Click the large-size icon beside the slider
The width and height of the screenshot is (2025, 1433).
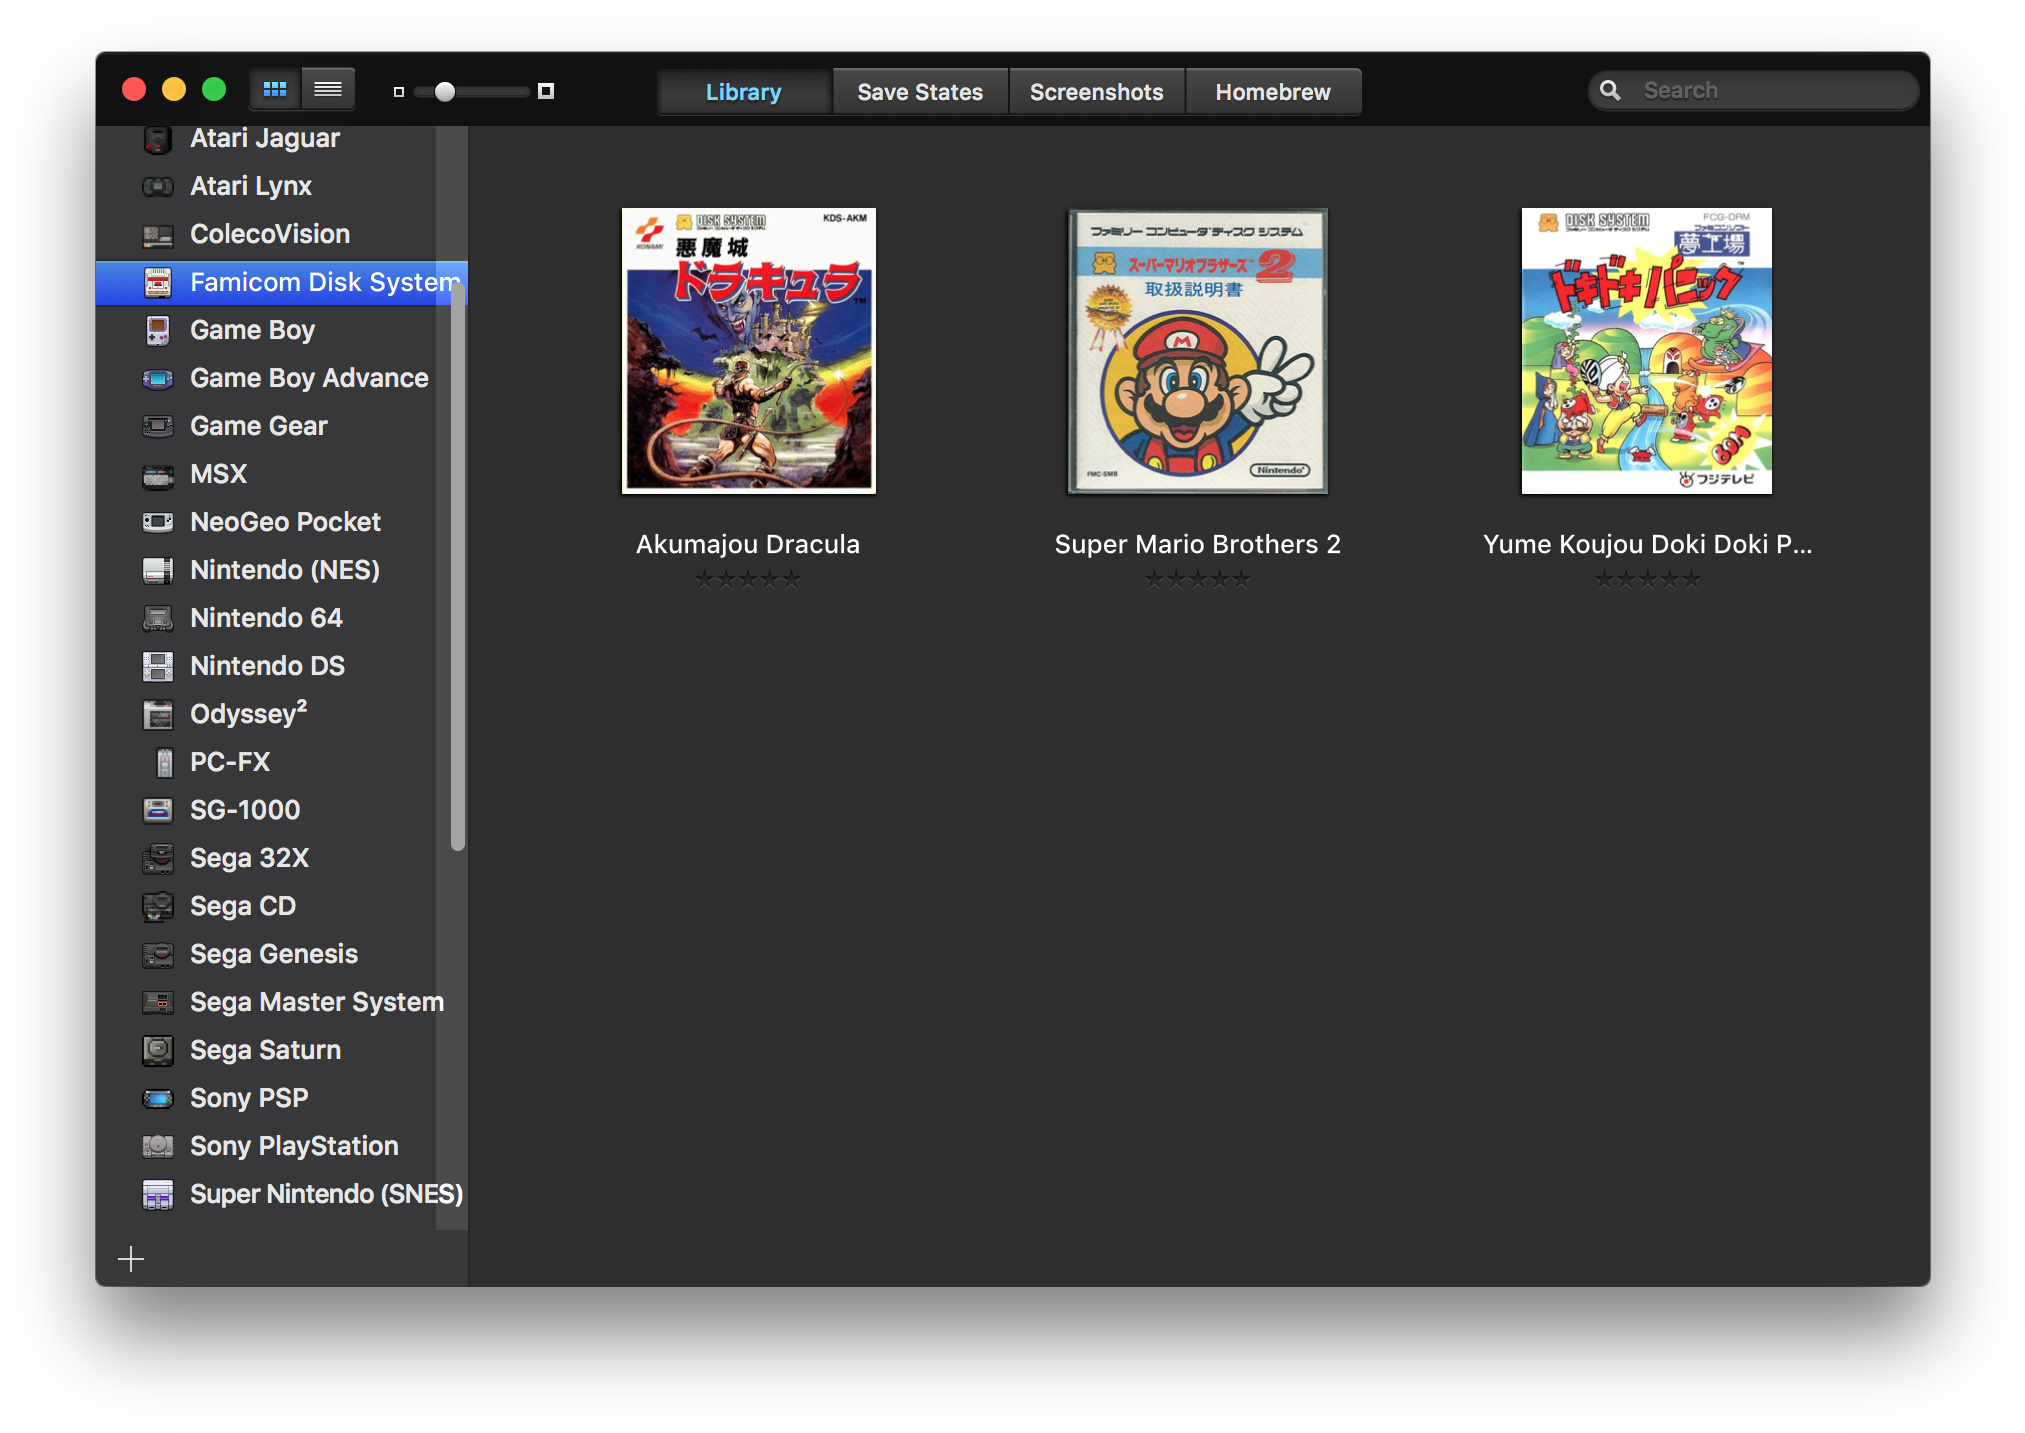[546, 91]
